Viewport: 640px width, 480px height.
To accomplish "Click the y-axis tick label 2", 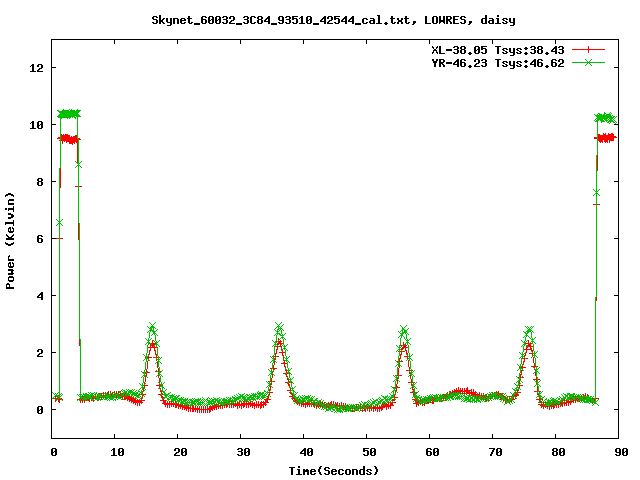I will [40, 353].
